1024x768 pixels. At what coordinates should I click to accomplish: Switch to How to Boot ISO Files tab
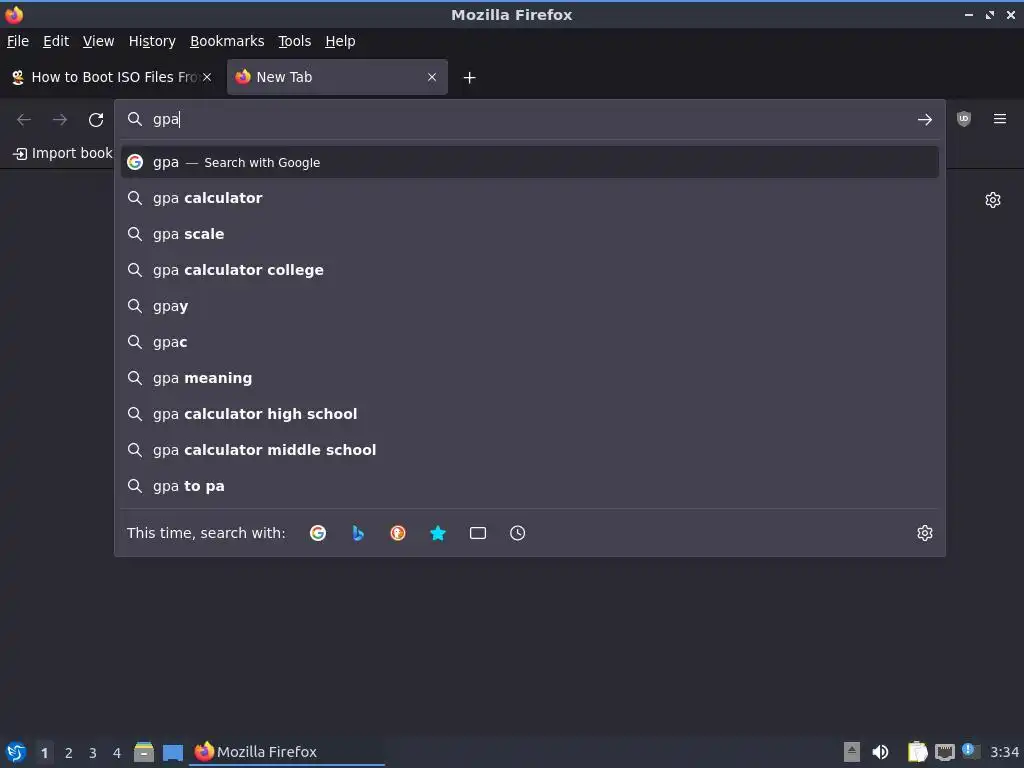click(x=111, y=77)
